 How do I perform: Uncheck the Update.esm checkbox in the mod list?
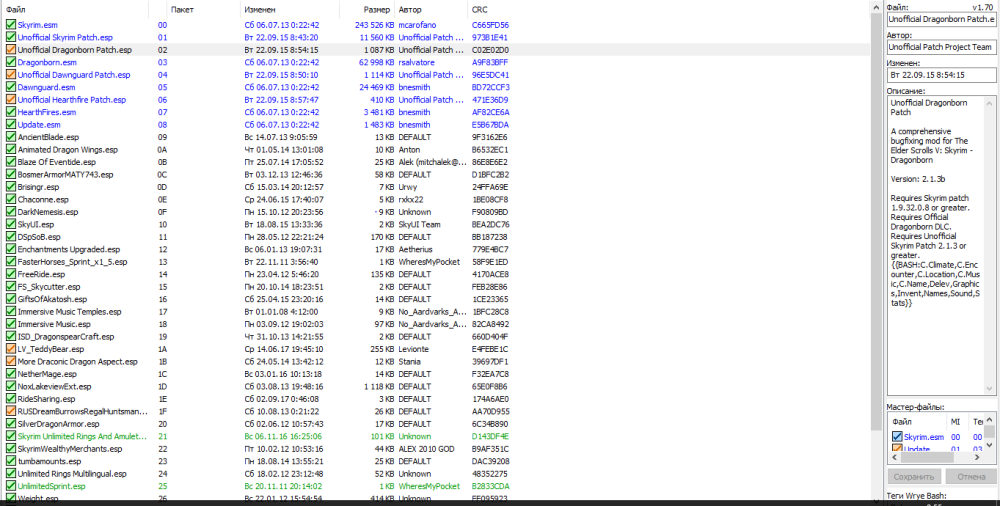pyautogui.click(x=11, y=124)
